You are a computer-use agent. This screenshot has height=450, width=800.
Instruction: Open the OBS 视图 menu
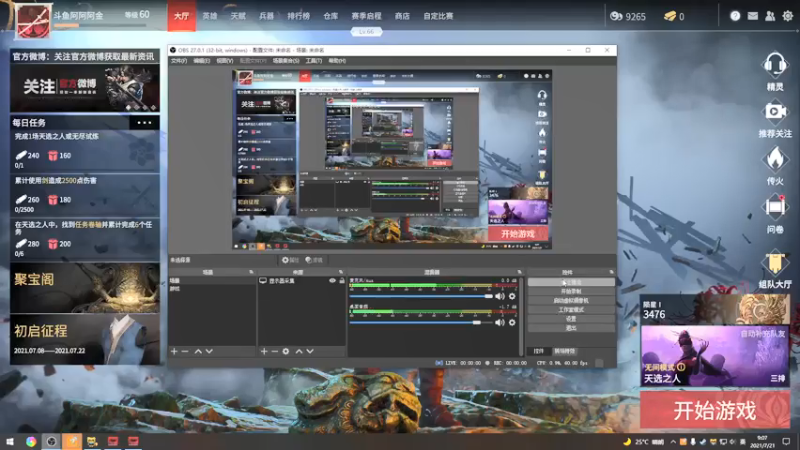(224, 61)
